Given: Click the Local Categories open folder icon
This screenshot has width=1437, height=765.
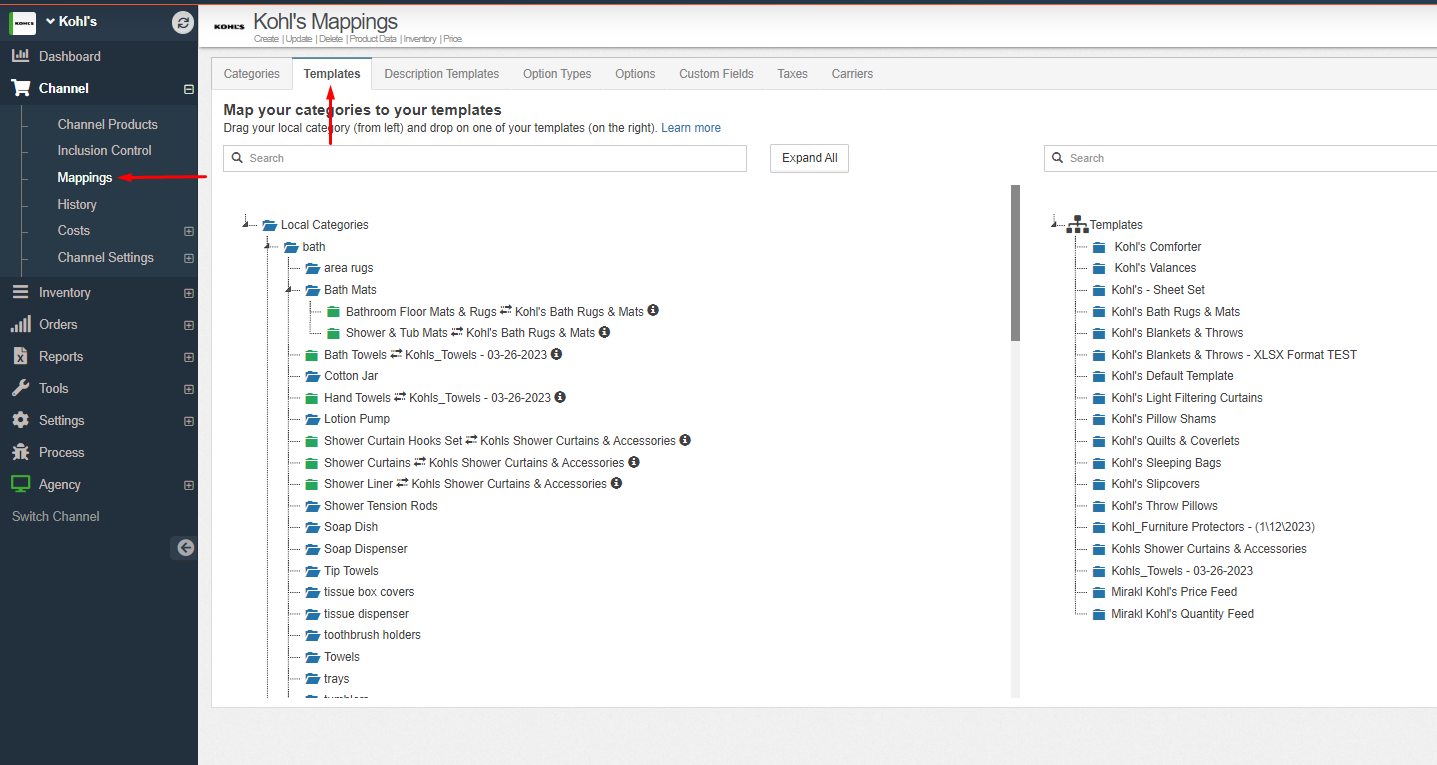Looking at the screenshot, I should click(x=269, y=225).
